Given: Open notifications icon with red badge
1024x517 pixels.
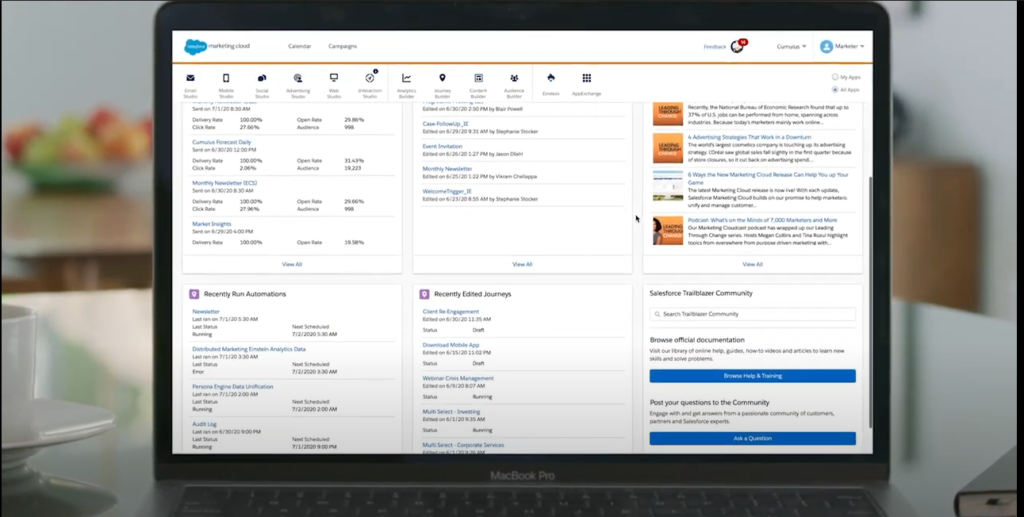Looking at the screenshot, I should point(738,46).
